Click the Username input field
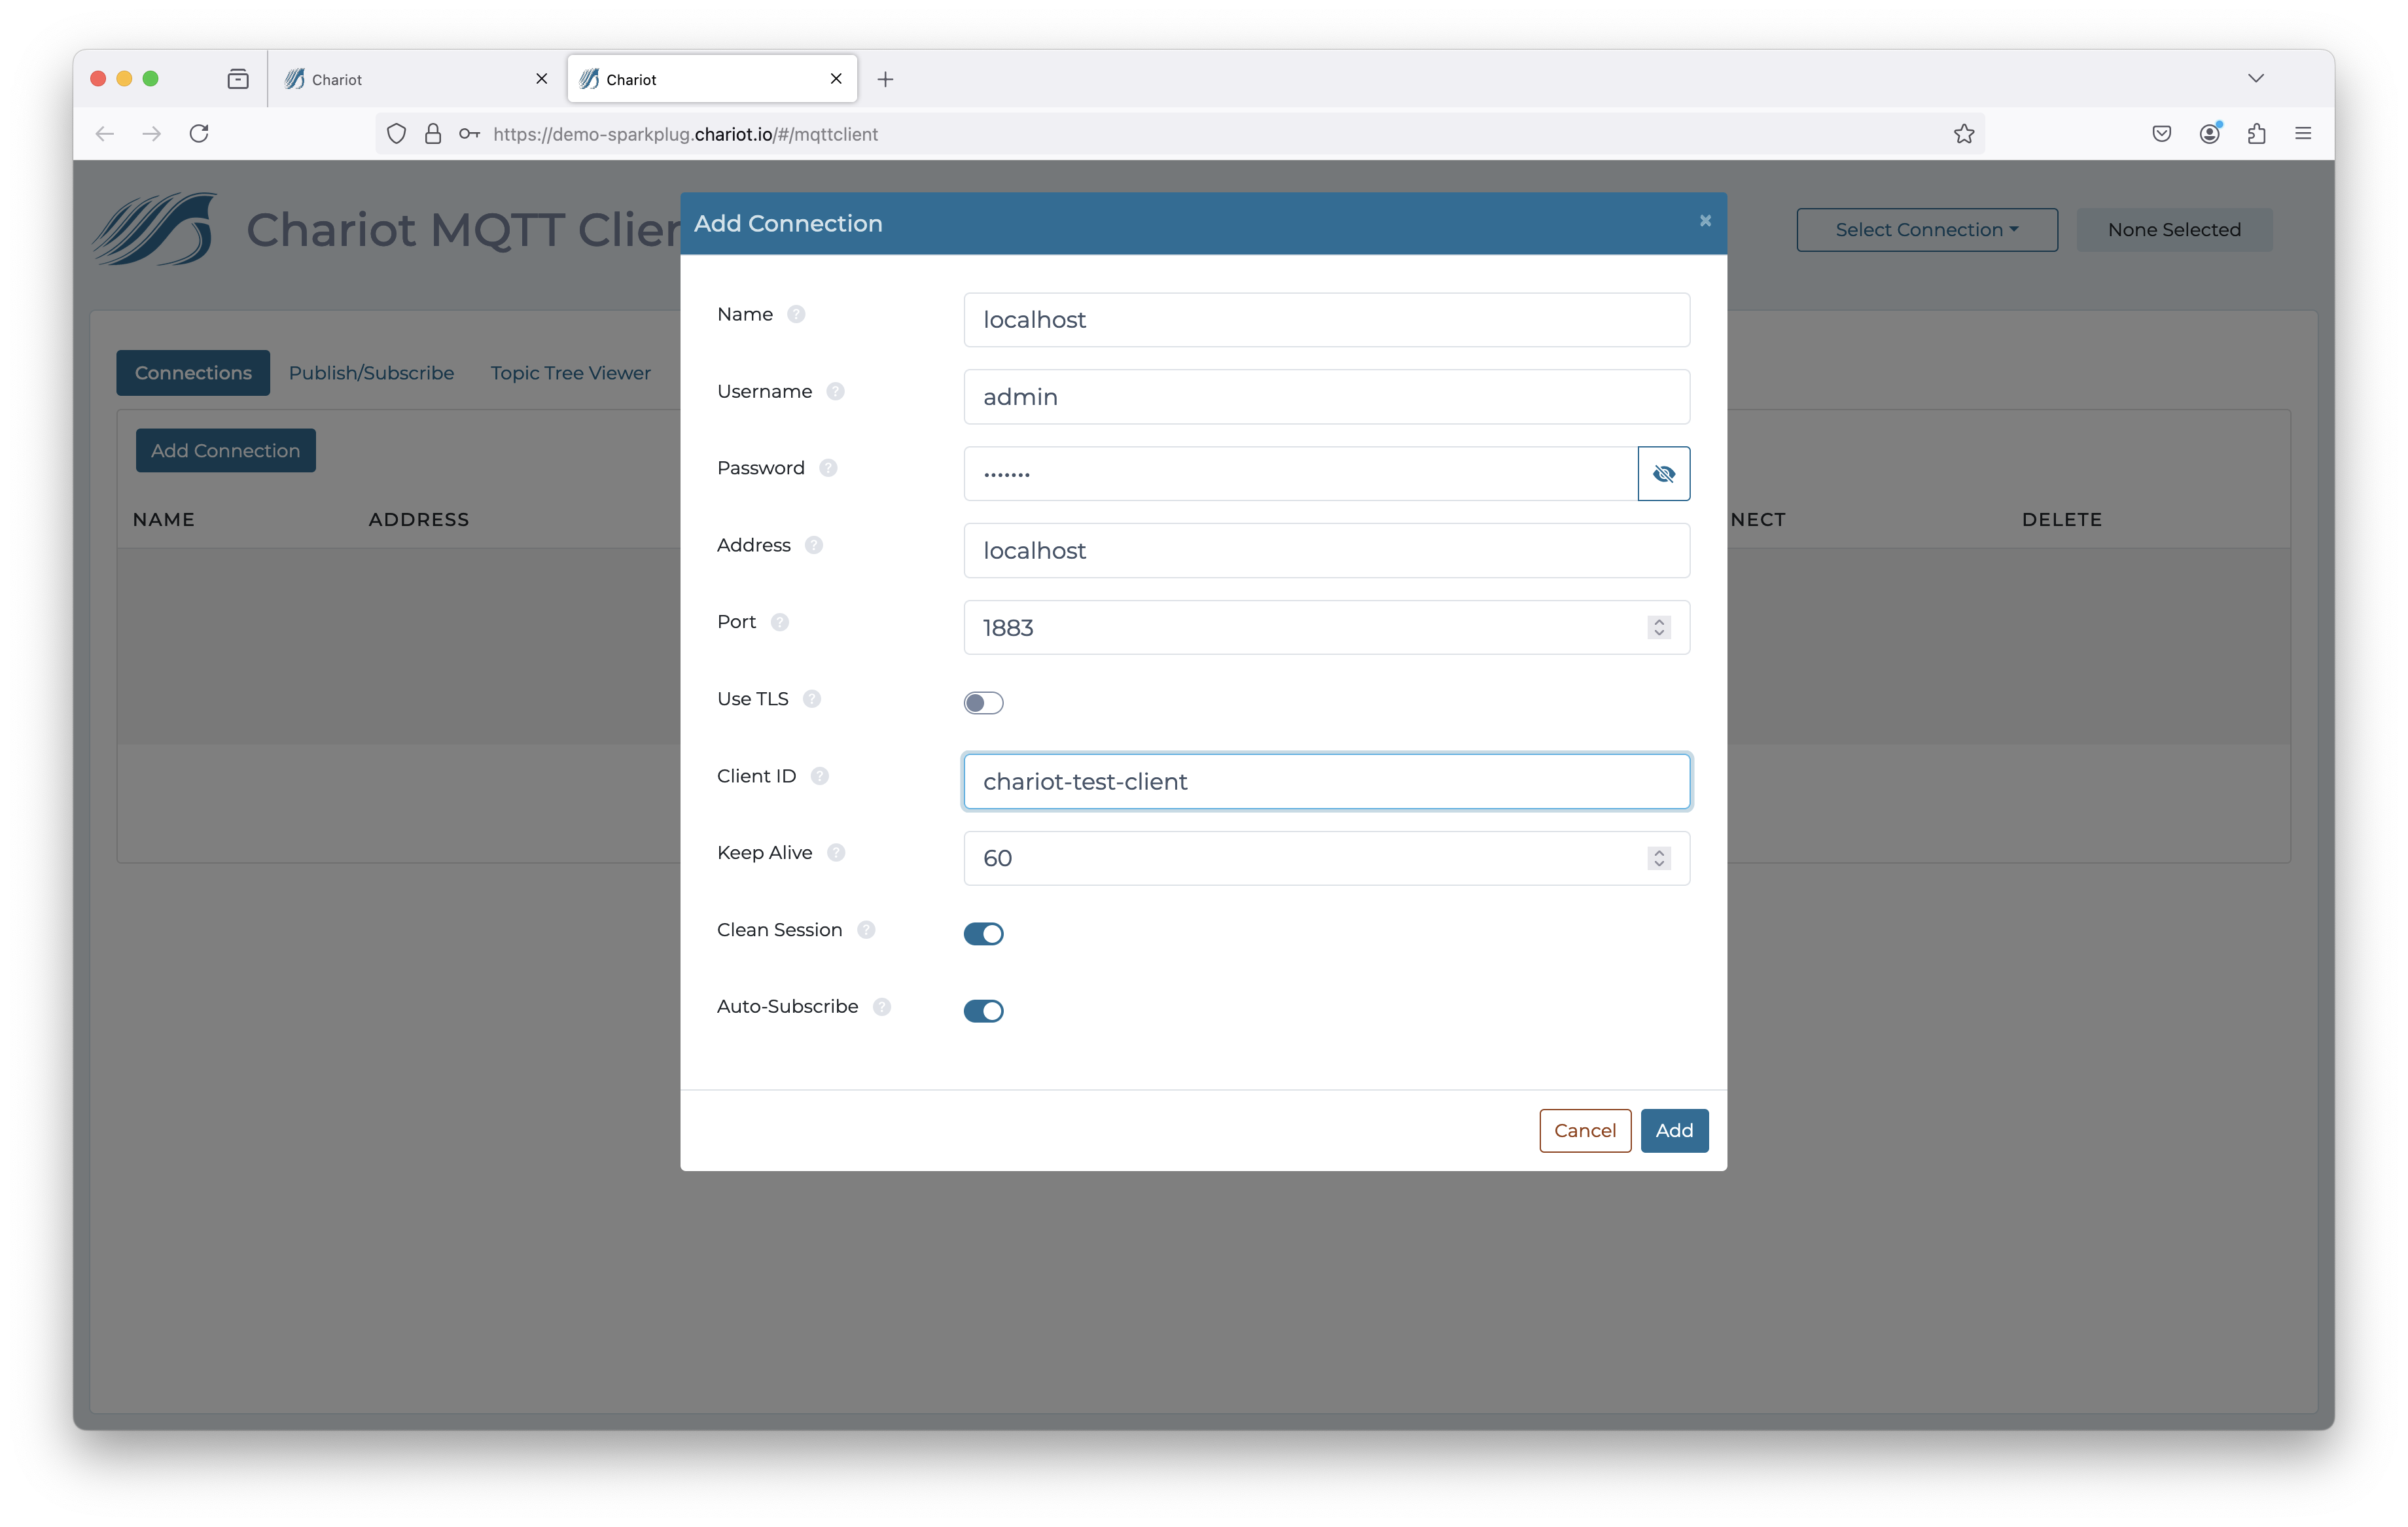 coord(1326,397)
